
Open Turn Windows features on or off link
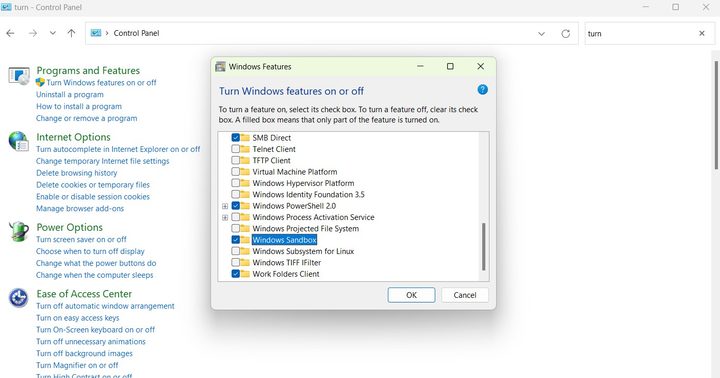tap(101, 83)
